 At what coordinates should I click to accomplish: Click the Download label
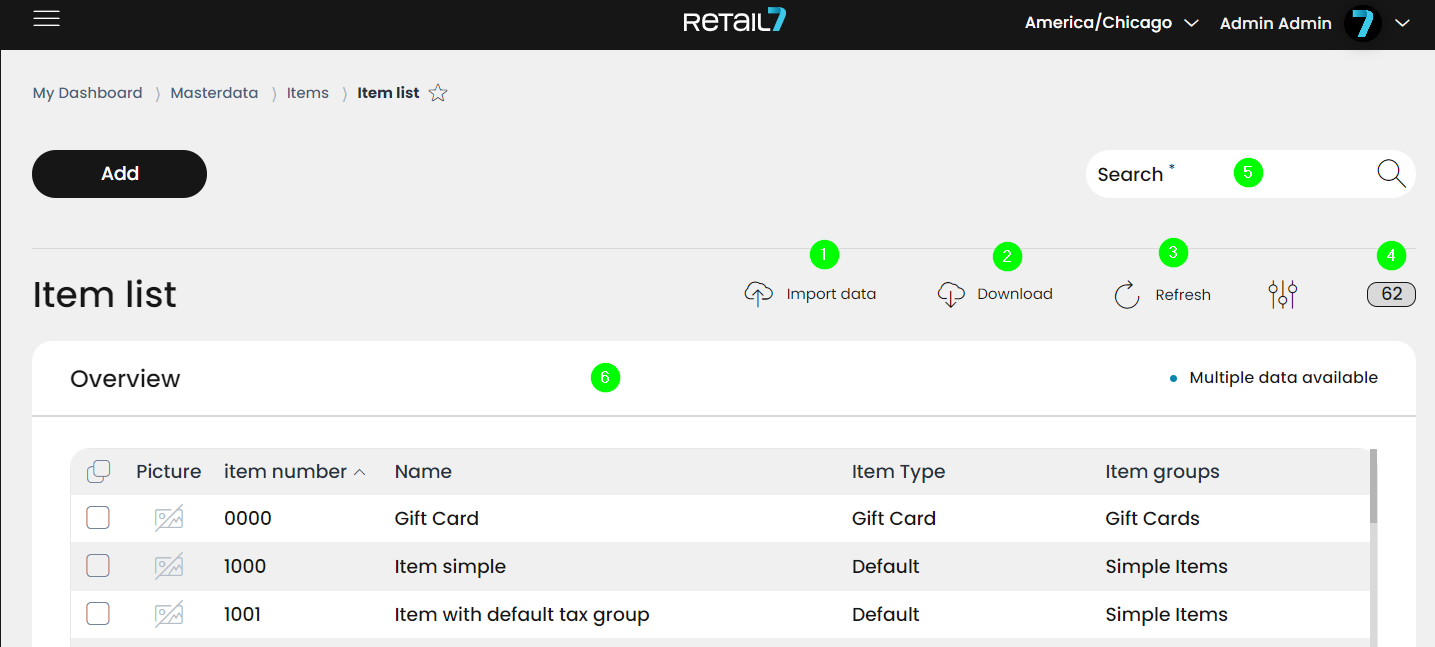tap(1015, 294)
